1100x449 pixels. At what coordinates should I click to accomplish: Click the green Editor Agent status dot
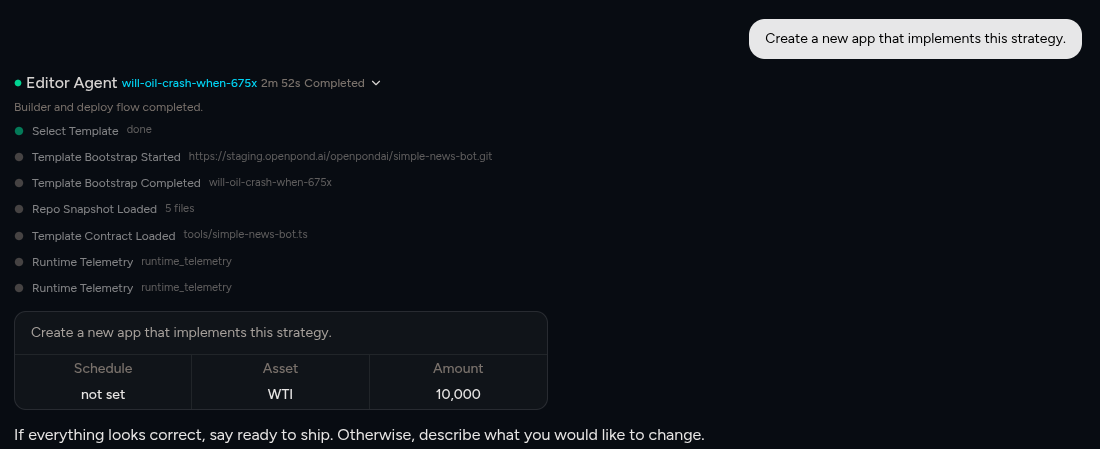coord(18,83)
